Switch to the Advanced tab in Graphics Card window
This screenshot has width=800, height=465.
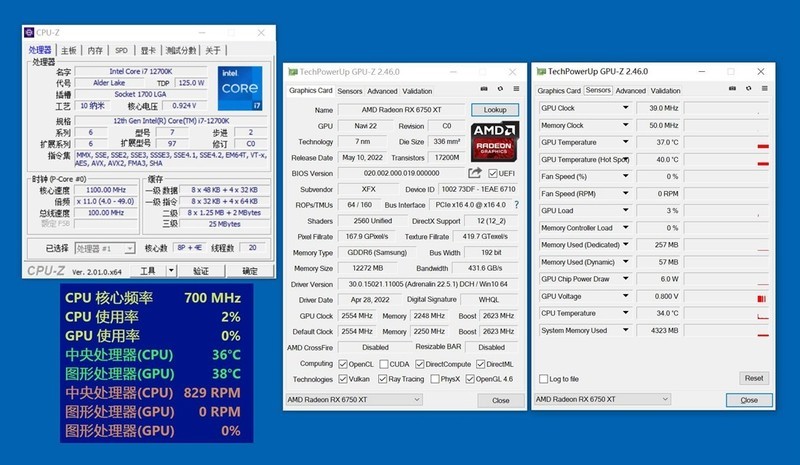pyautogui.click(x=382, y=91)
